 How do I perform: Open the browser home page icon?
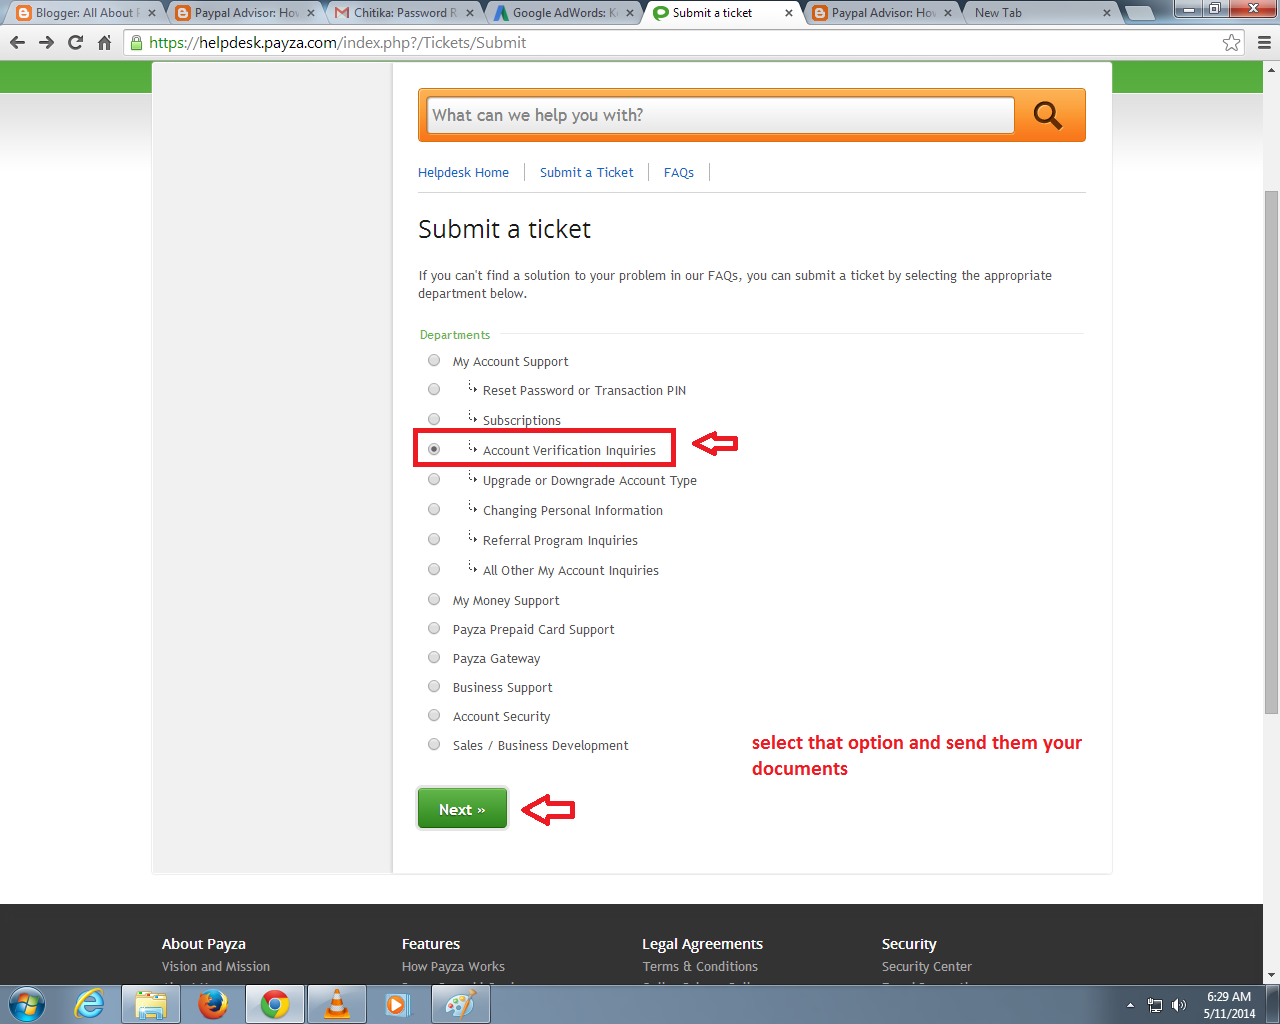104,43
